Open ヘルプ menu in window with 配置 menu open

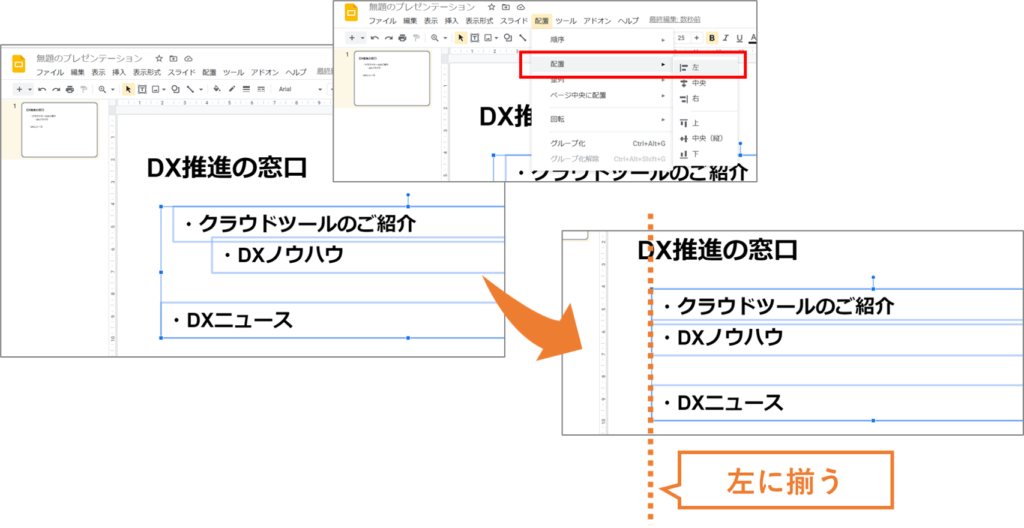tap(629, 21)
